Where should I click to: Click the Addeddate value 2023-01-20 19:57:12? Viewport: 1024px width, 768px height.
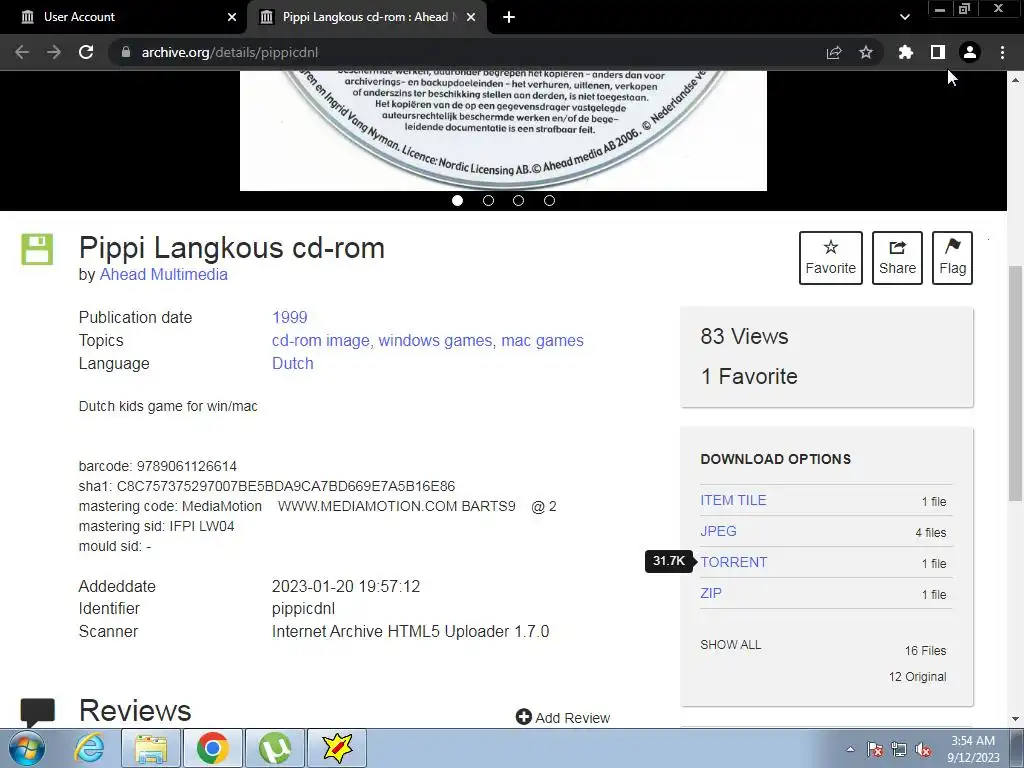(345, 586)
